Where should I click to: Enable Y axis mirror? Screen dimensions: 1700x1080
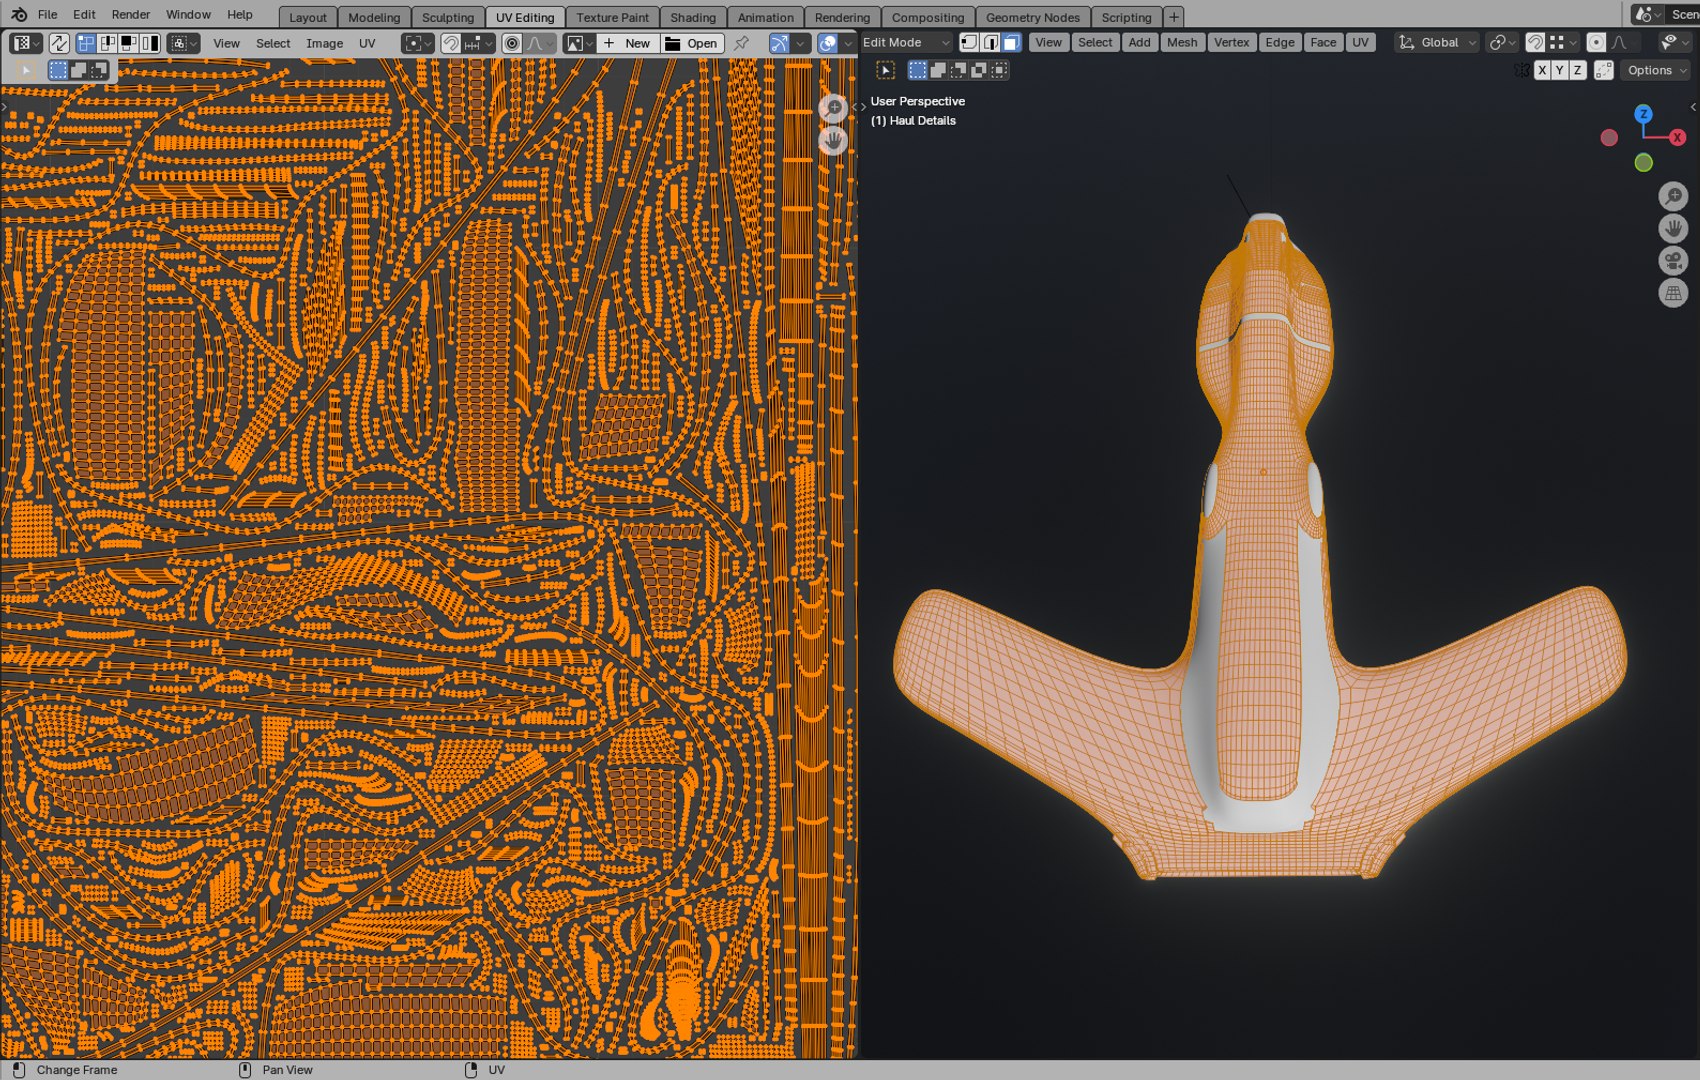(1559, 70)
